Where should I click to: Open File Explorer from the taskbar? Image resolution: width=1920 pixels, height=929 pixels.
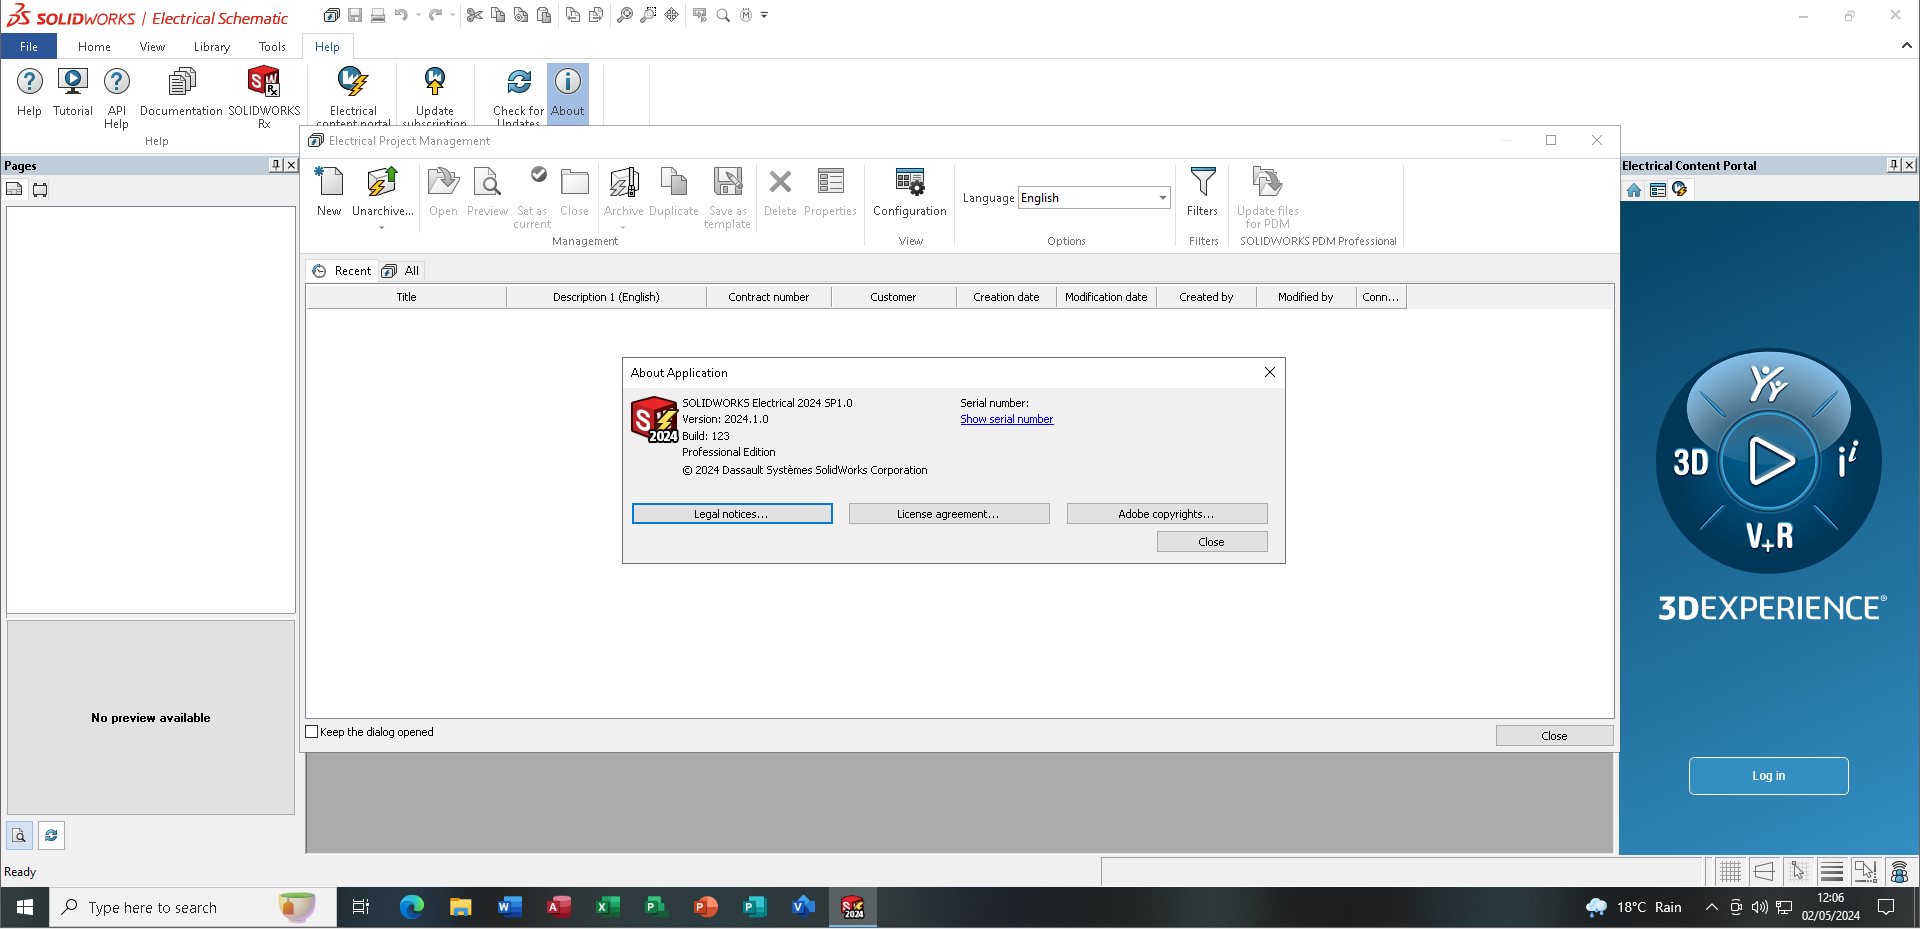460,908
